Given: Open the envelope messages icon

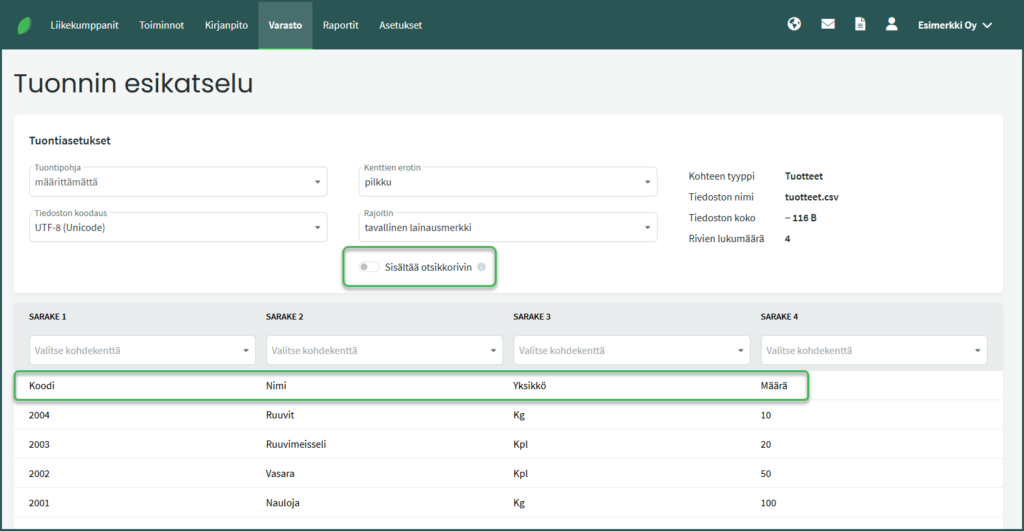Looking at the screenshot, I should tap(828, 25).
